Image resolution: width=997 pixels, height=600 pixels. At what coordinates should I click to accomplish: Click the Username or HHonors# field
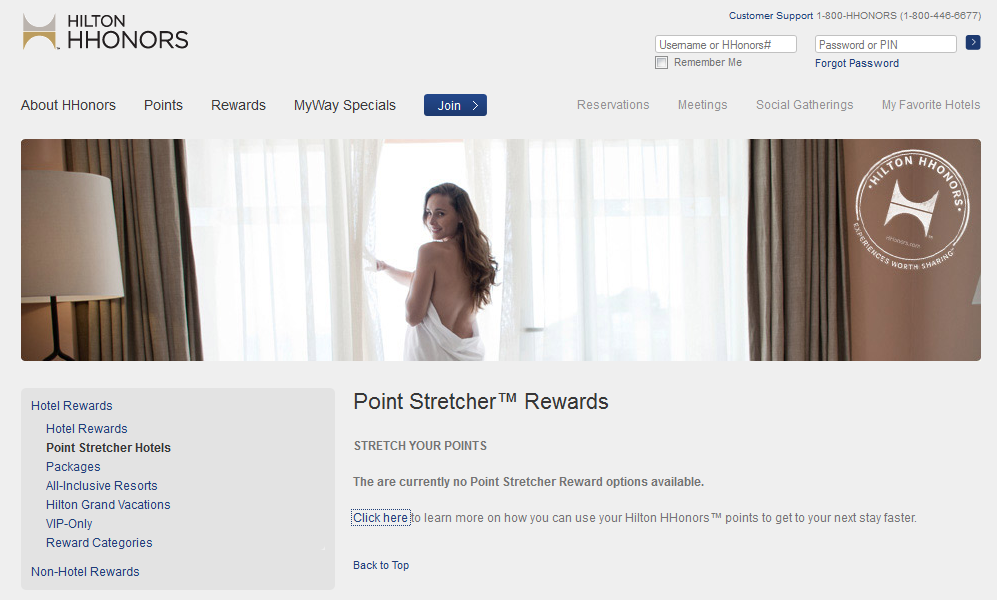[x=725, y=45]
